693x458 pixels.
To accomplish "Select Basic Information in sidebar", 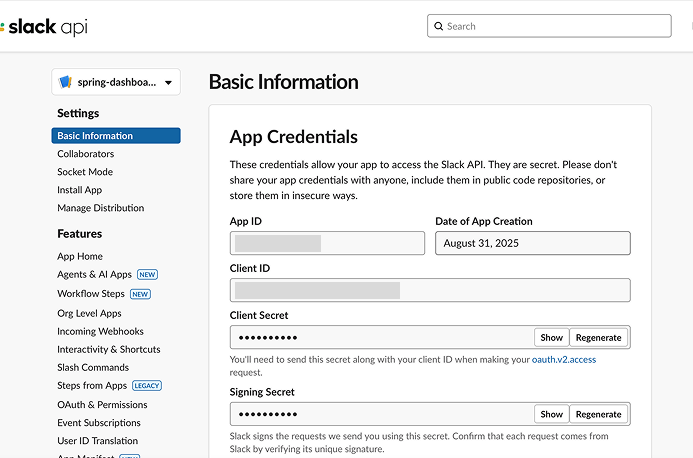I will (x=95, y=136).
